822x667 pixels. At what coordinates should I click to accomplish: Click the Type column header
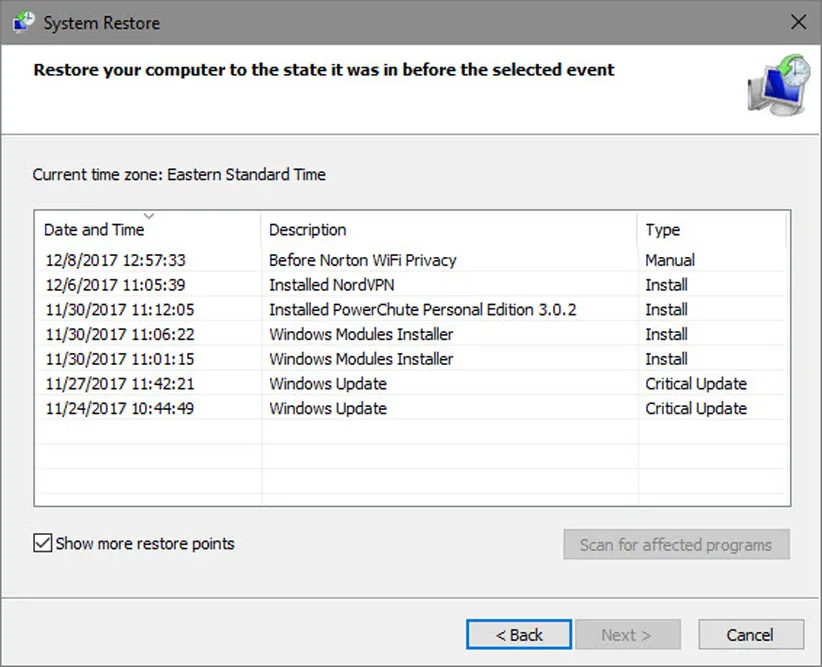(x=662, y=230)
